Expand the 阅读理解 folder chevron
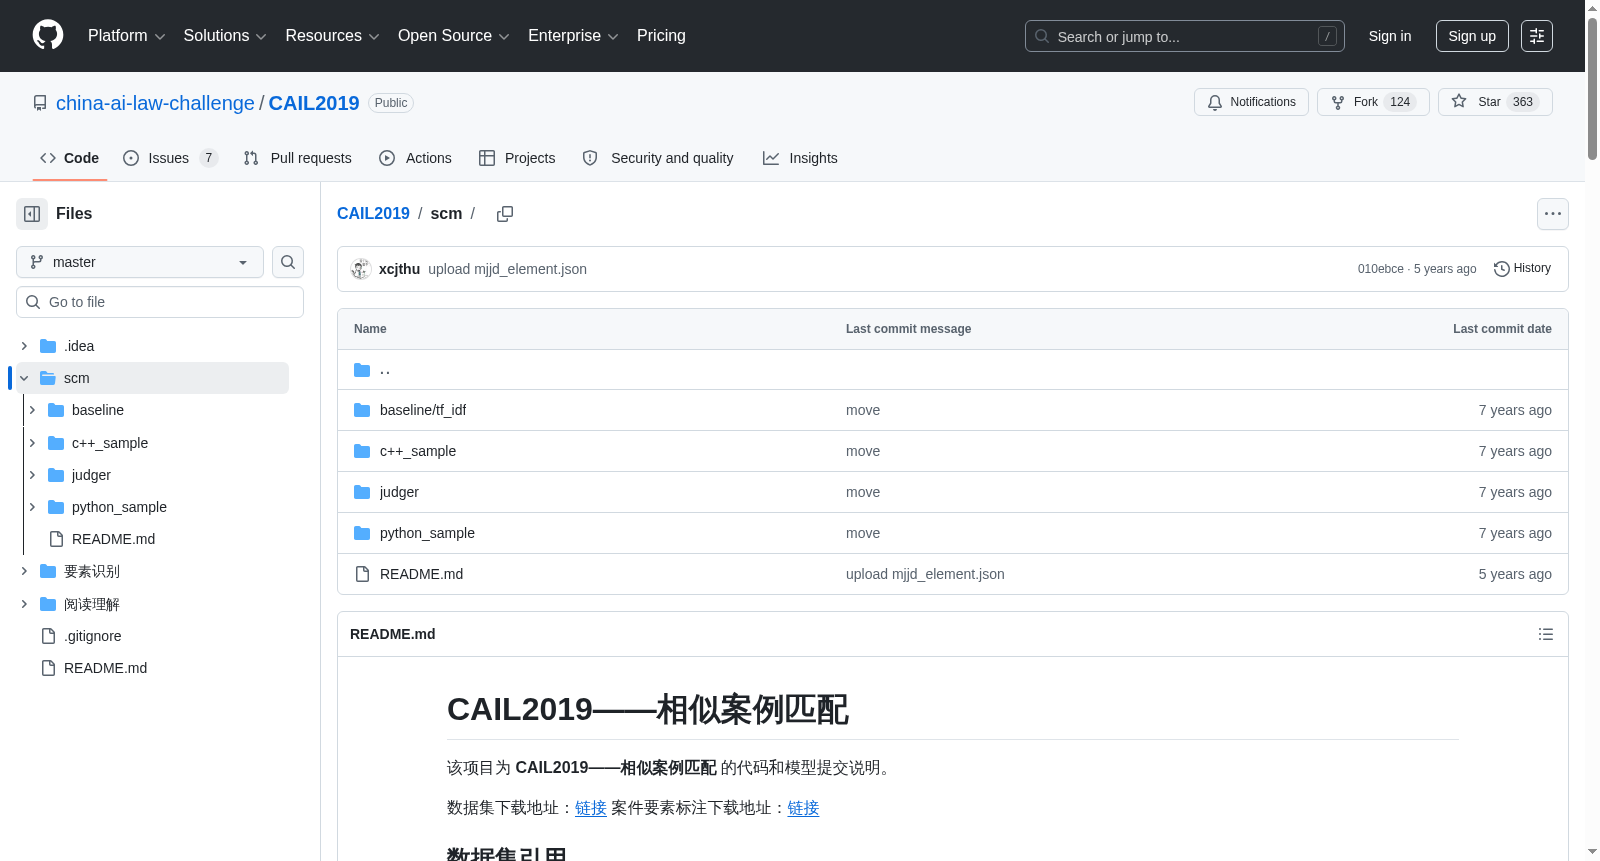The width and height of the screenshot is (1600, 861). 24,604
